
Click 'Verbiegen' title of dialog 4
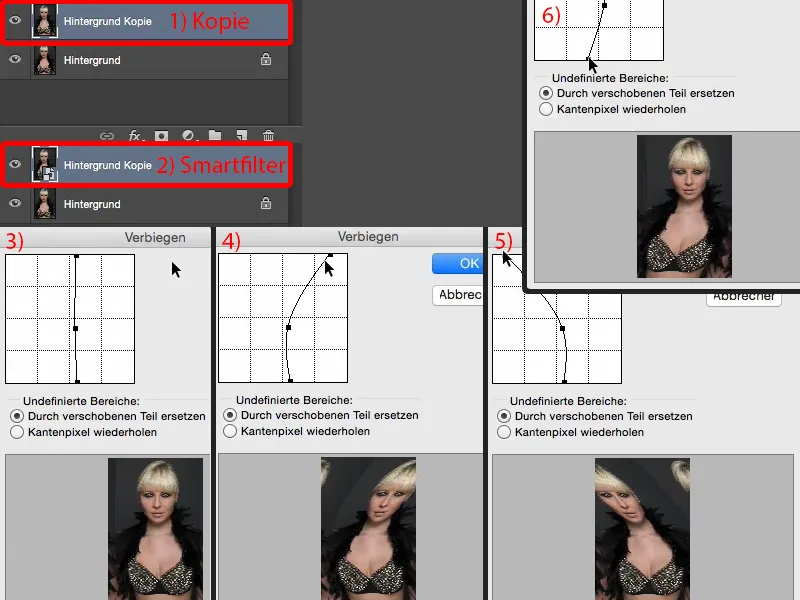[368, 237]
